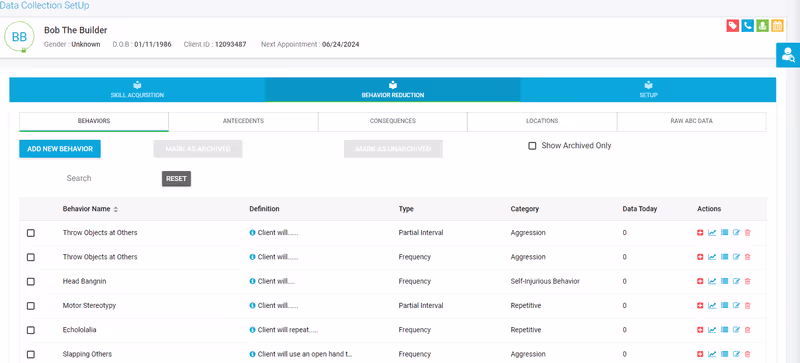
Task: Go to the Locations sub-tab
Action: (x=542, y=122)
